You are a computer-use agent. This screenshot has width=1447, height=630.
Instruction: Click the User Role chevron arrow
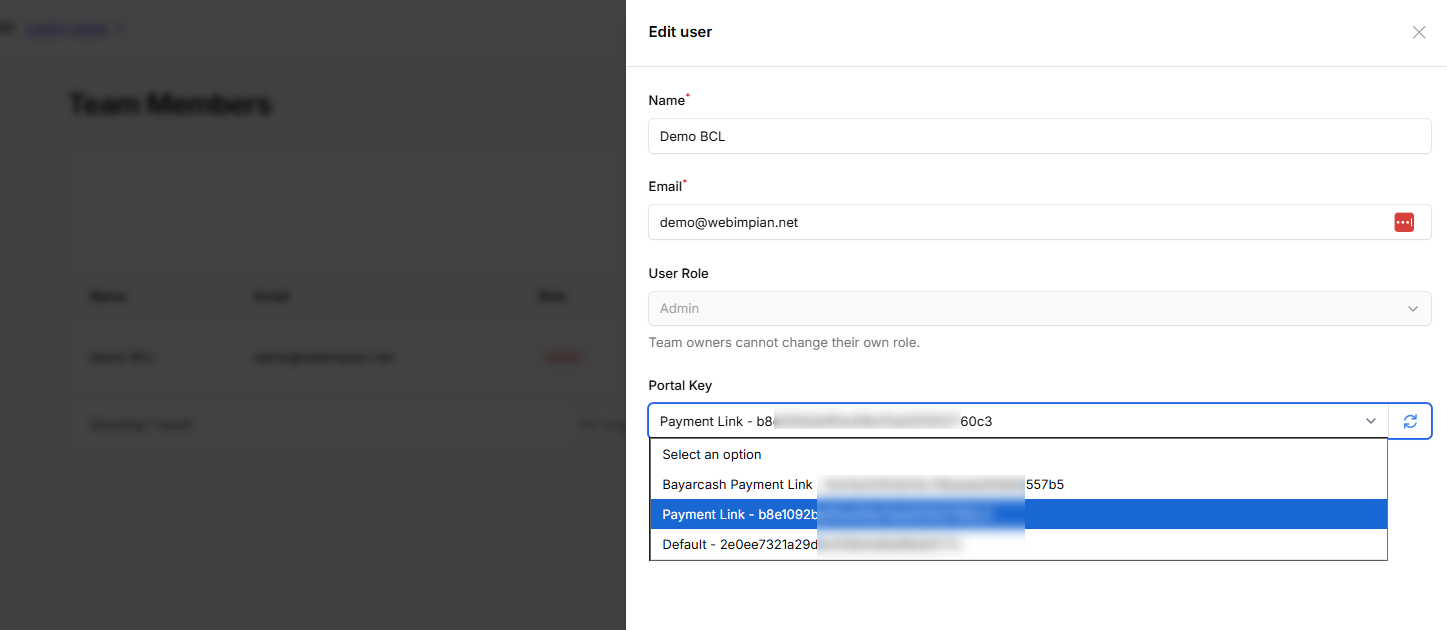pos(1412,309)
